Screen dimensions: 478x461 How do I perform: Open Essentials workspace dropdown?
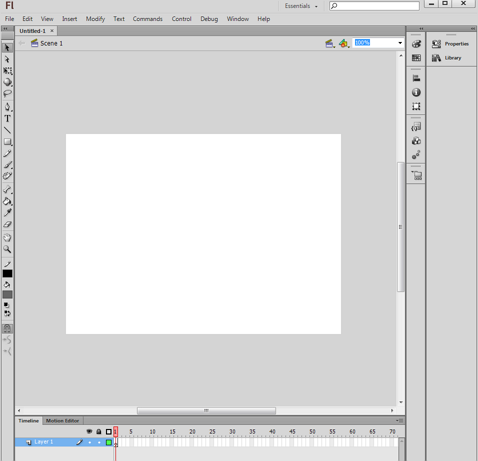[301, 6]
